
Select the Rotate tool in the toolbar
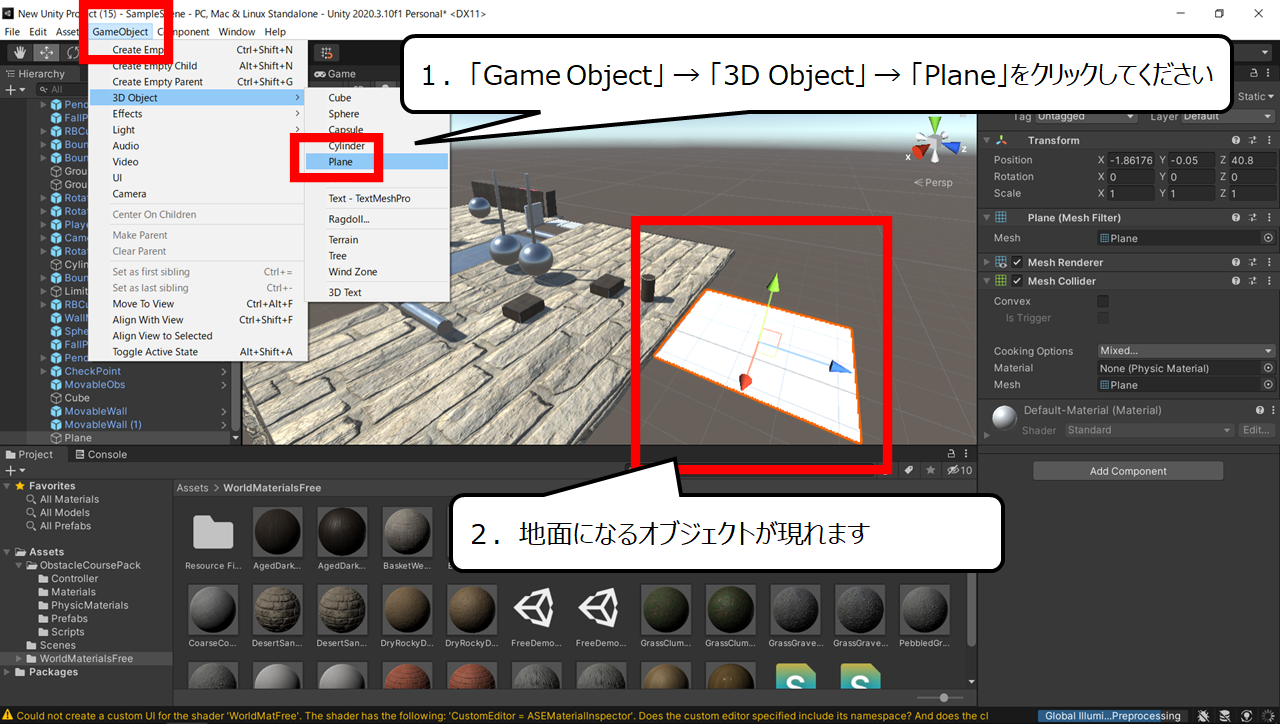[x=73, y=52]
